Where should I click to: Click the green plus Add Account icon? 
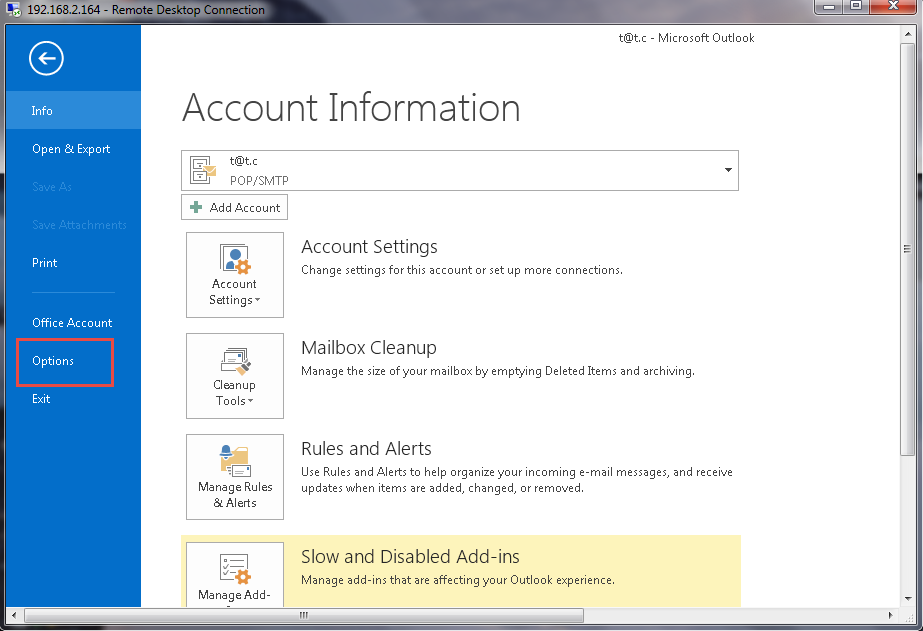[196, 207]
